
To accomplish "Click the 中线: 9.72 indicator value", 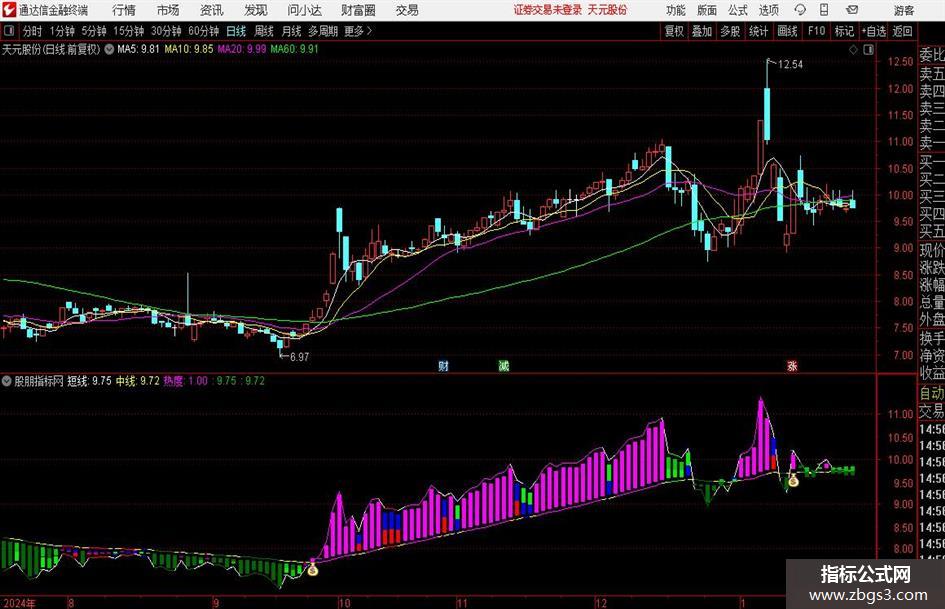I will [x=137, y=381].
